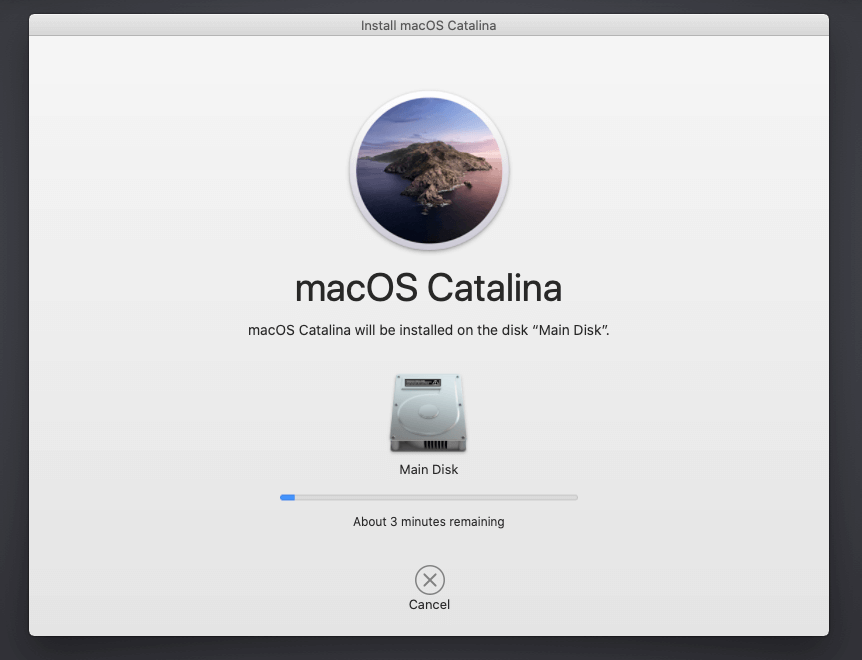Image resolution: width=862 pixels, height=660 pixels.
Task: Click the "Install macOS Catalina" window title
Action: pyautogui.click(x=428, y=25)
